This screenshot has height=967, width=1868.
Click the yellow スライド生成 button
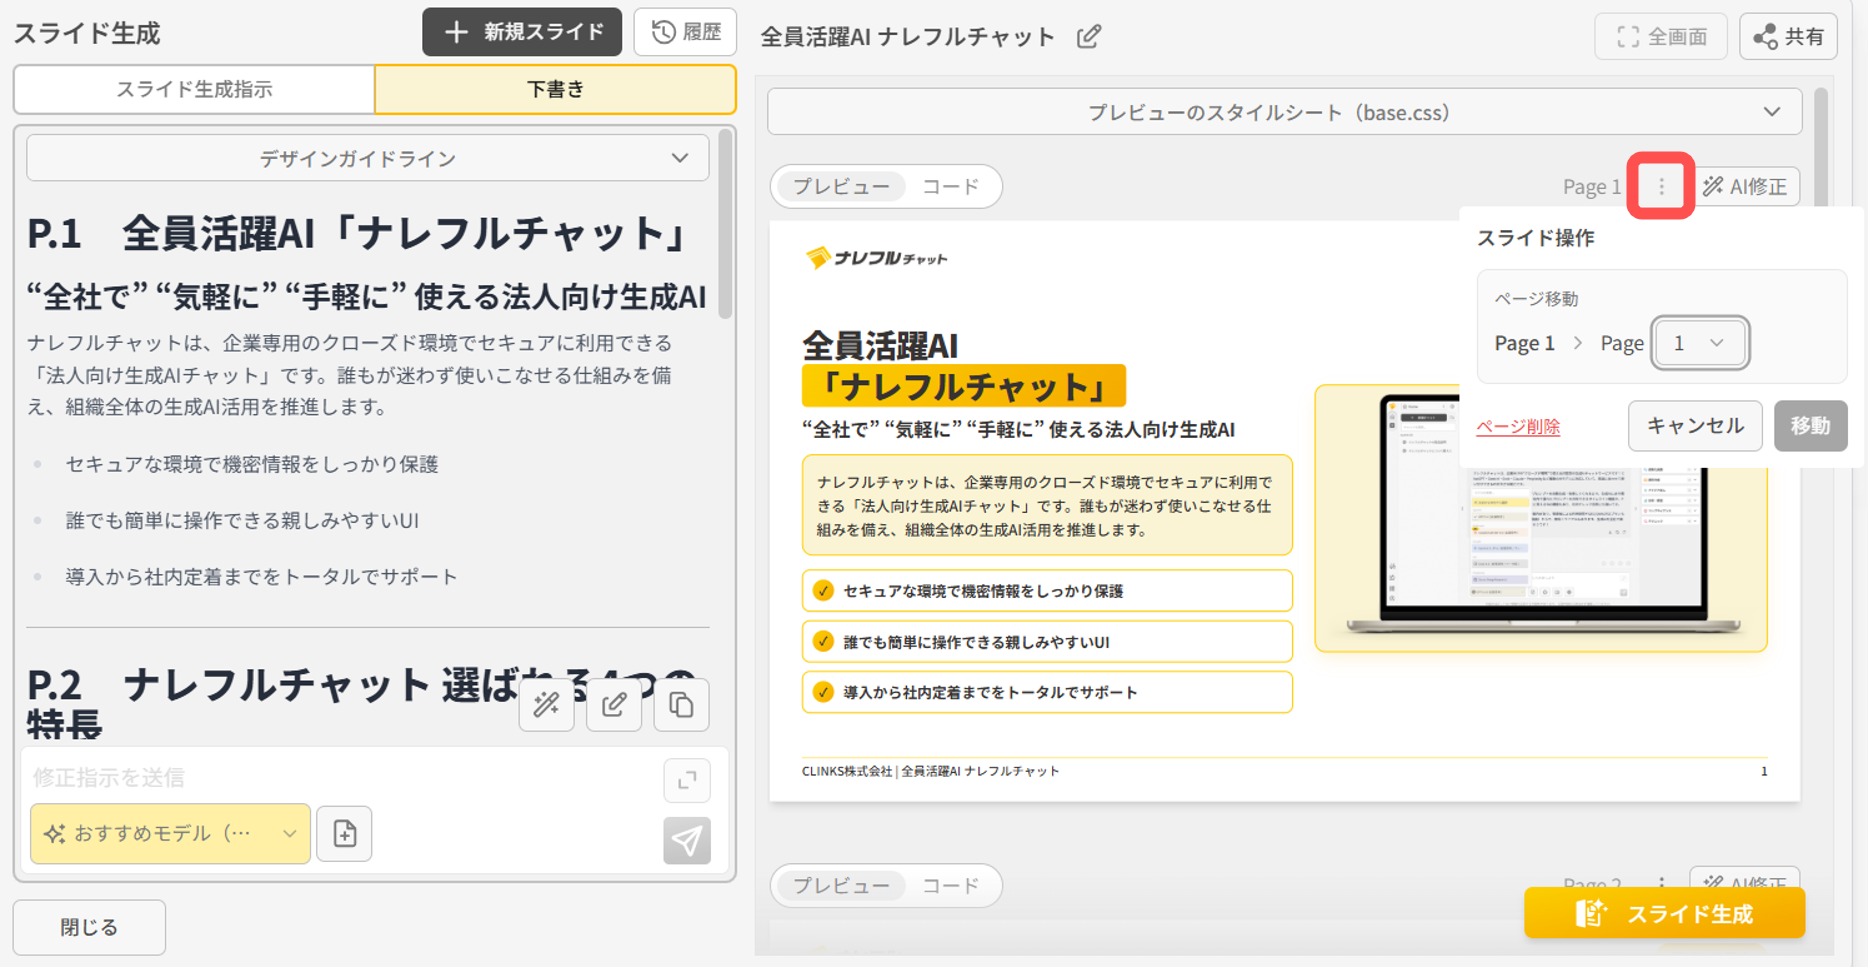click(x=1665, y=913)
